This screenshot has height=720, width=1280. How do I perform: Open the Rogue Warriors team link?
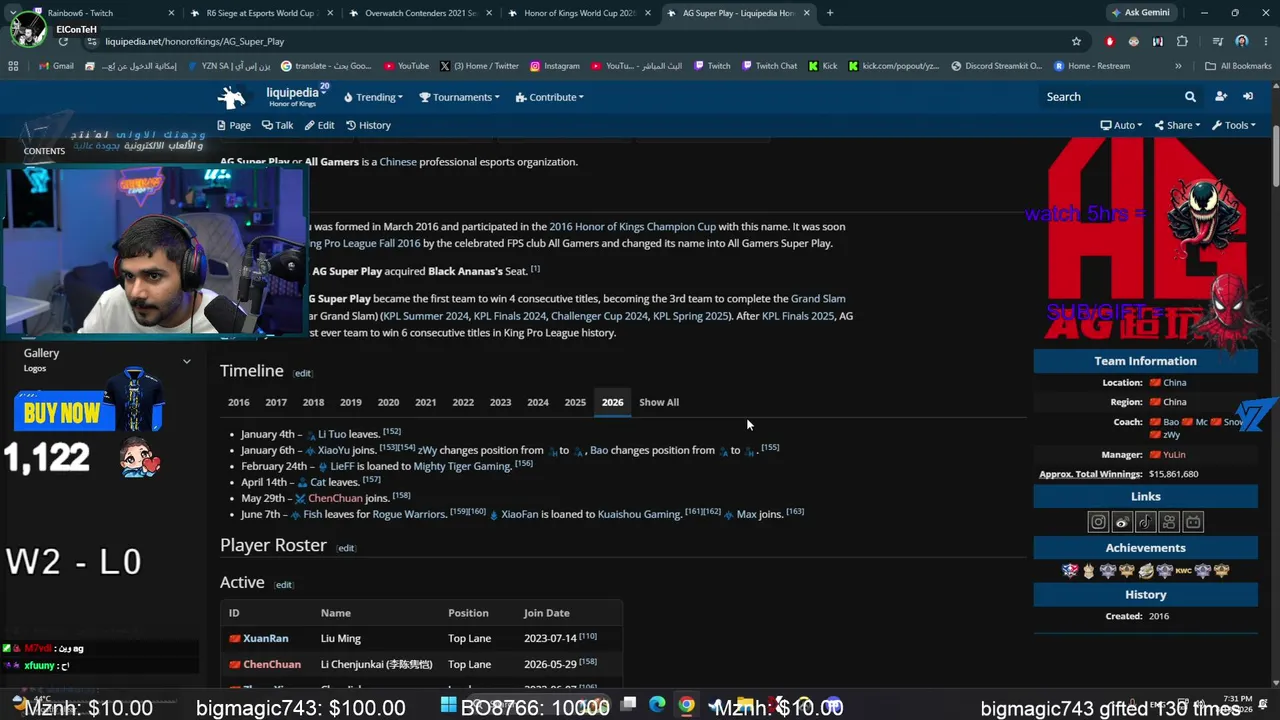tap(409, 514)
